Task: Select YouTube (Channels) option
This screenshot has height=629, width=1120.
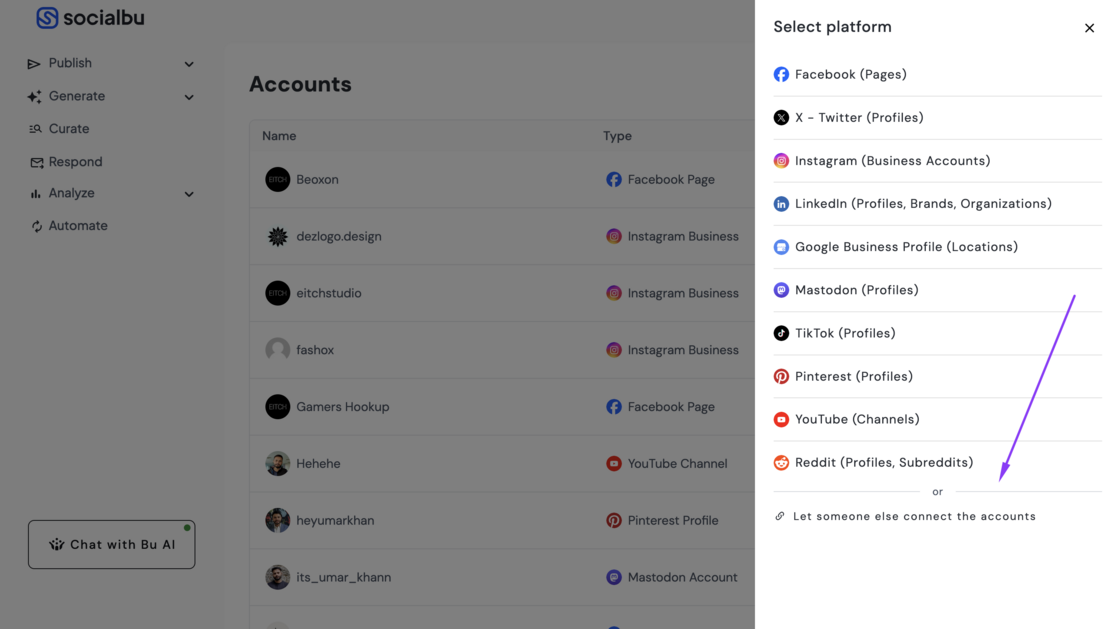Action: tap(857, 420)
